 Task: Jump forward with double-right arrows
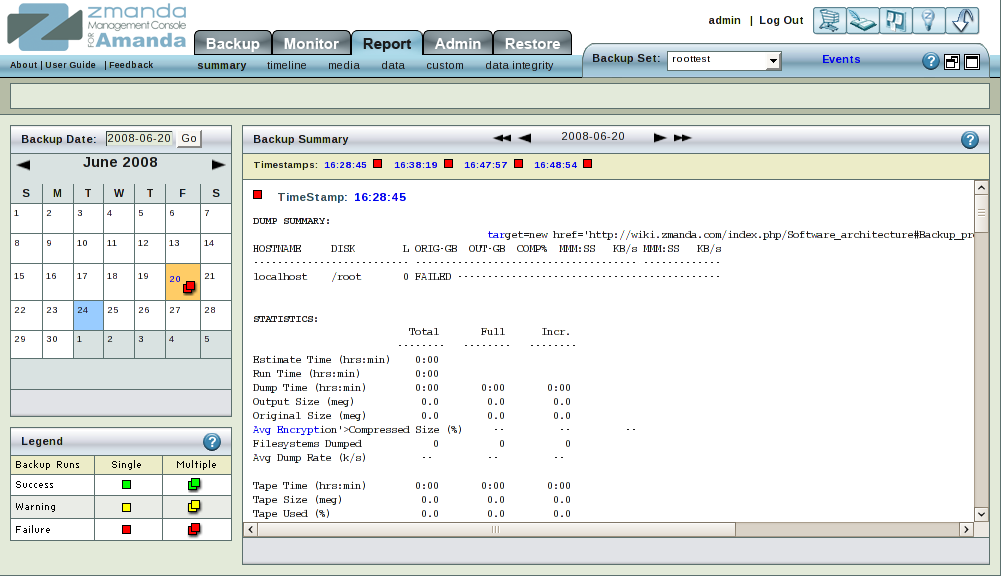pyautogui.click(x=682, y=138)
